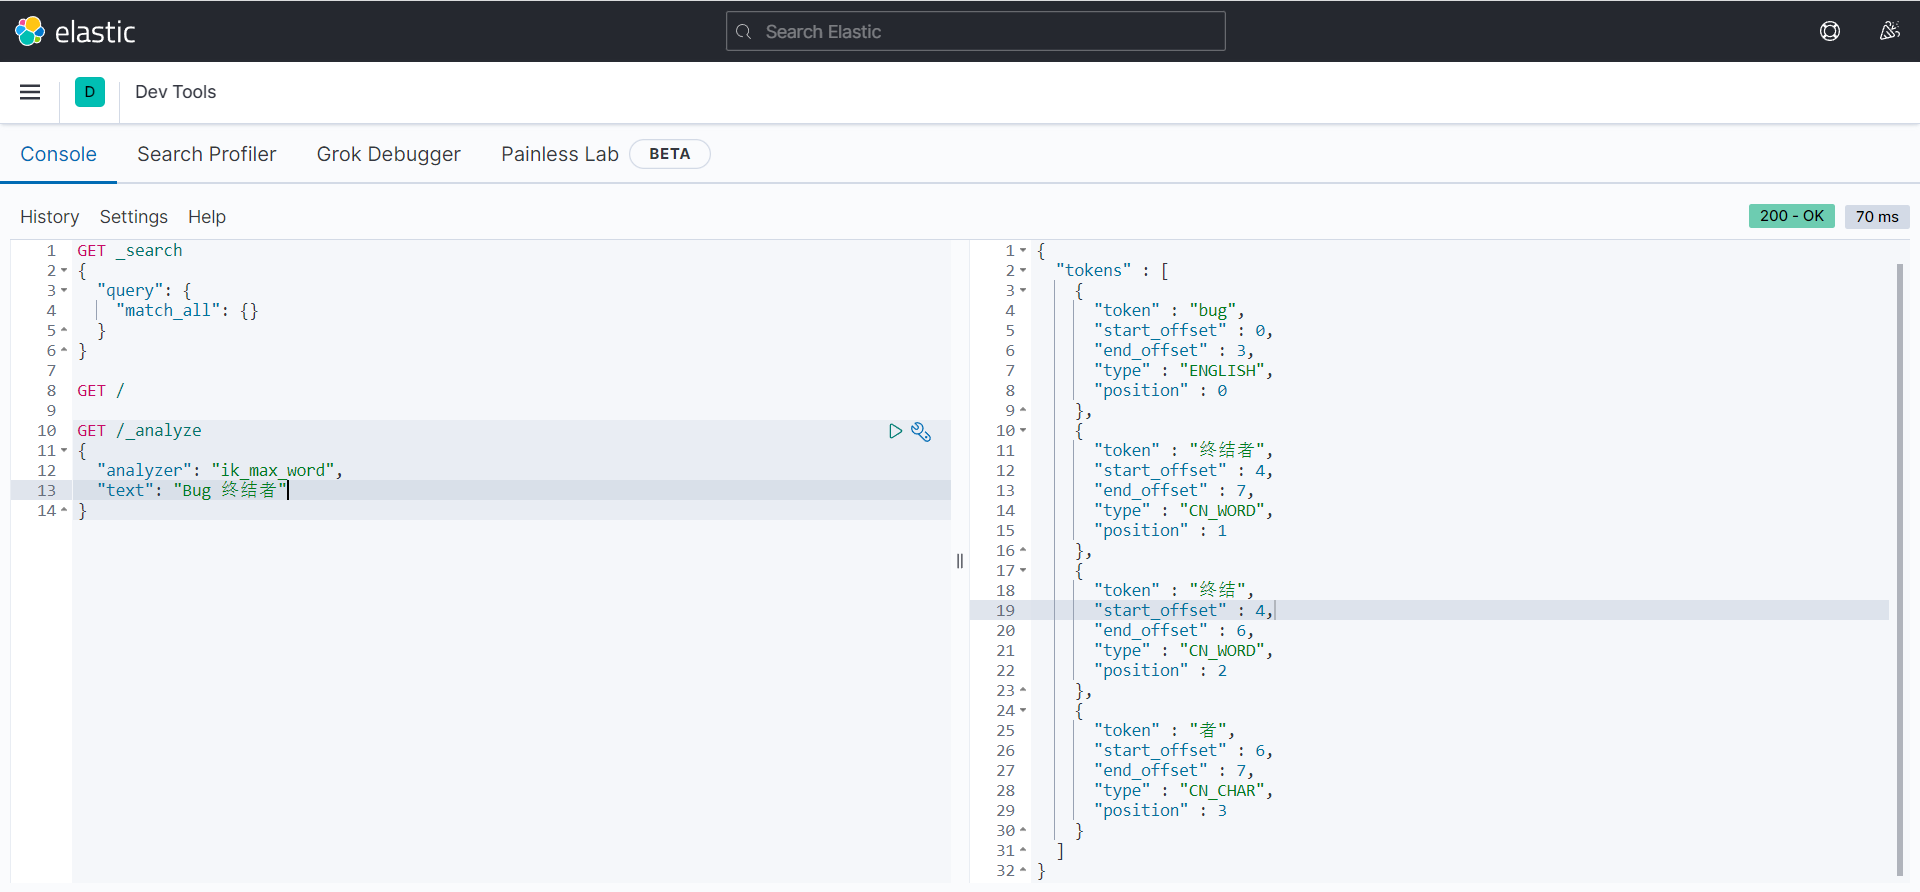Open the hamburger navigation menu
Image resolution: width=1920 pixels, height=892 pixels.
point(30,92)
